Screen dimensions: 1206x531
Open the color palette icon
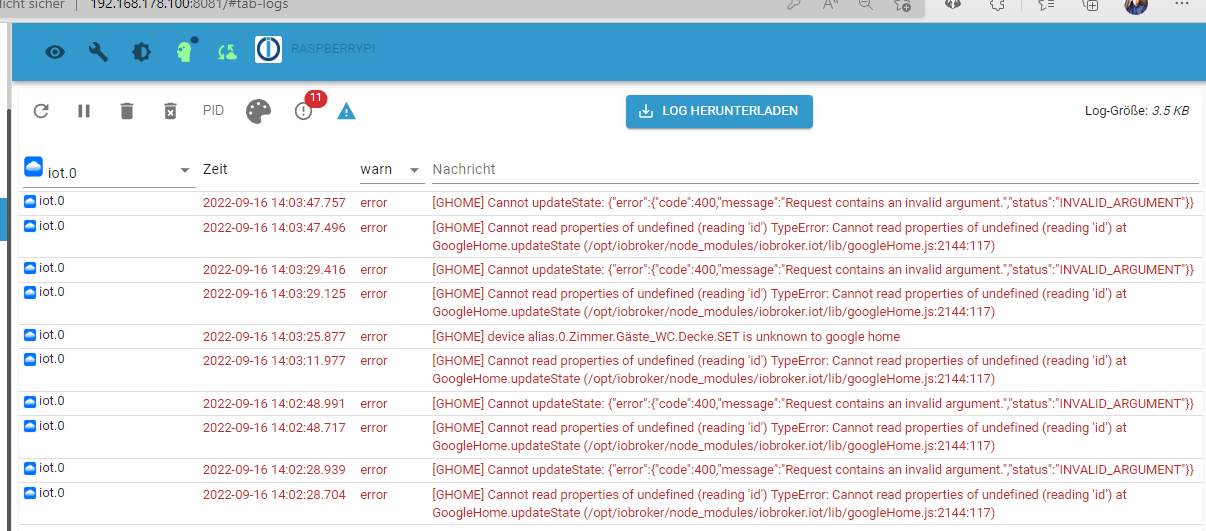coord(259,111)
